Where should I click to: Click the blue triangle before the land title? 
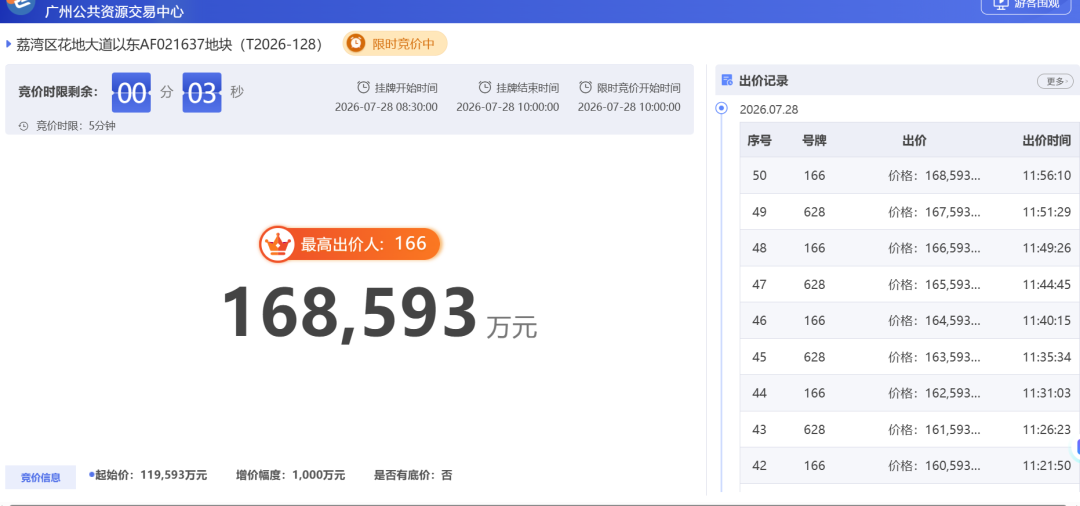click(x=8, y=44)
